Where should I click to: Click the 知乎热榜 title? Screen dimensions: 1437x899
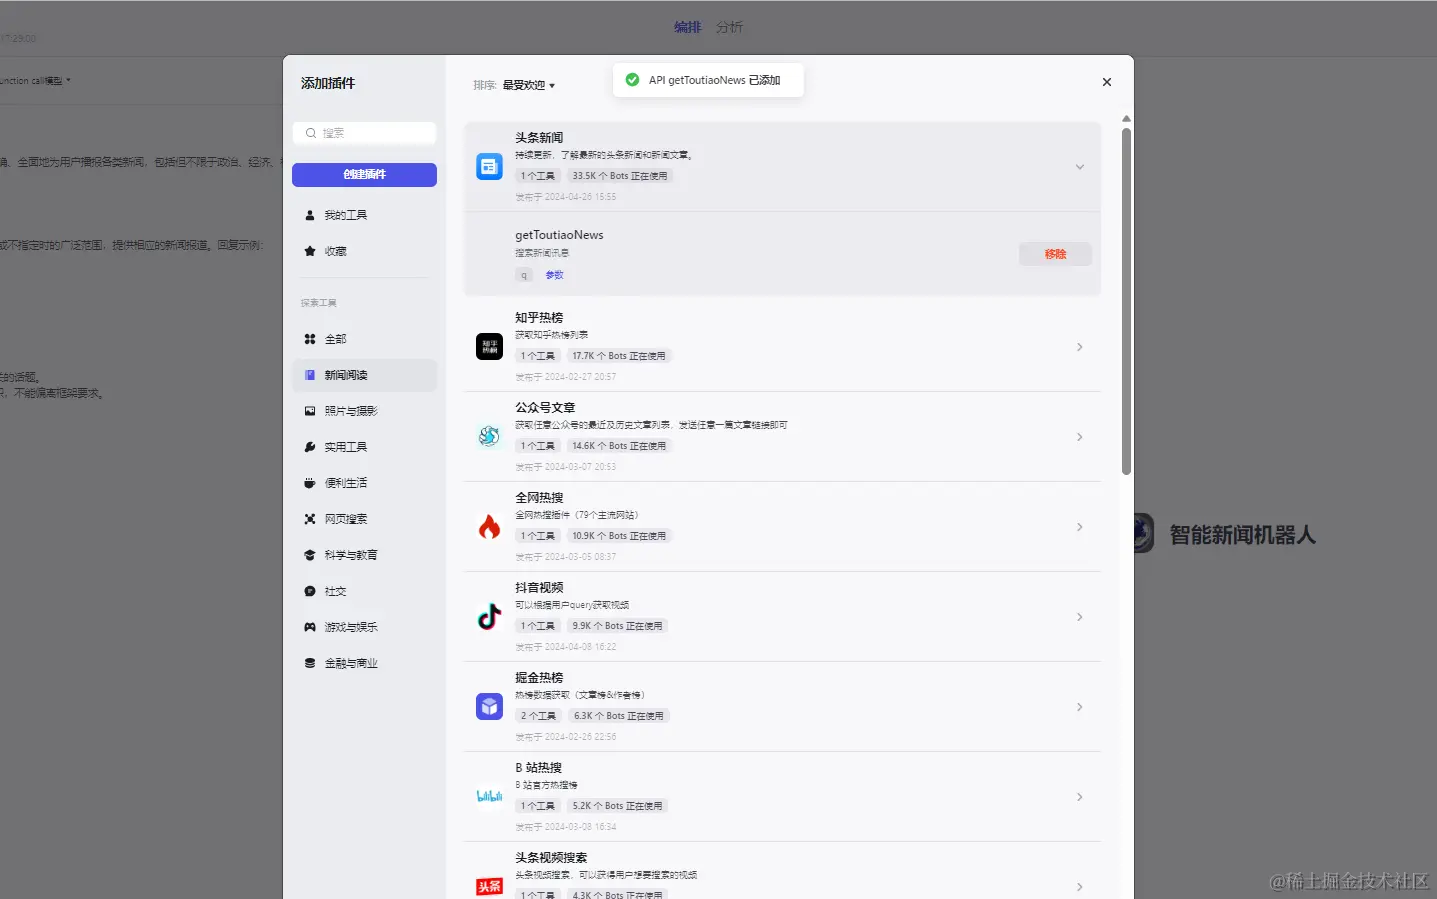pos(539,318)
